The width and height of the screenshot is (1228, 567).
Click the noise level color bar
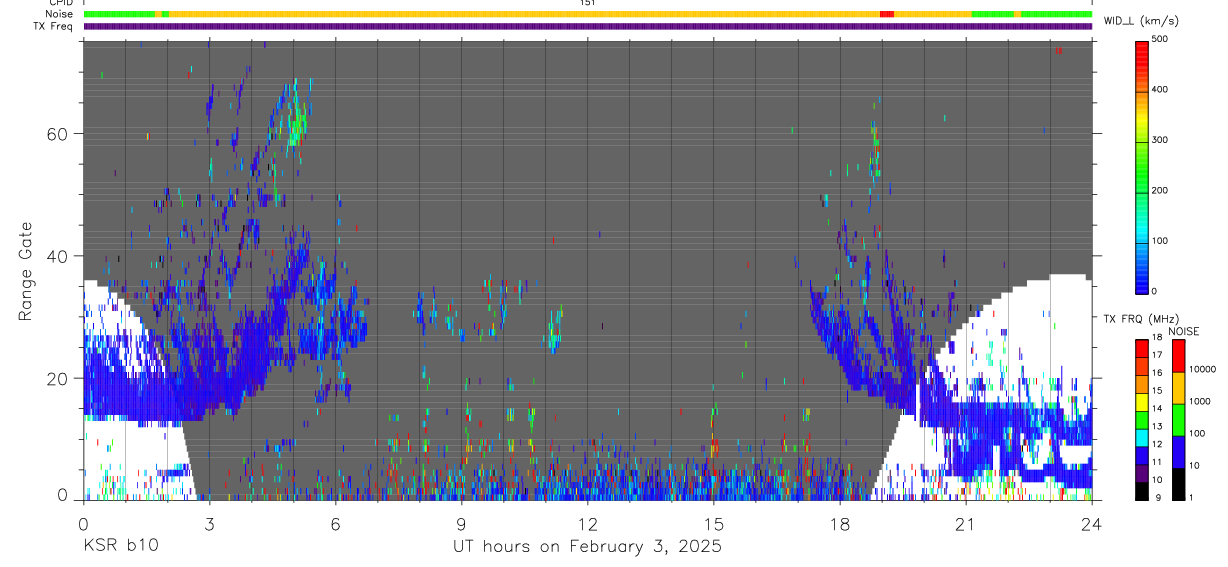[x=1179, y=419]
